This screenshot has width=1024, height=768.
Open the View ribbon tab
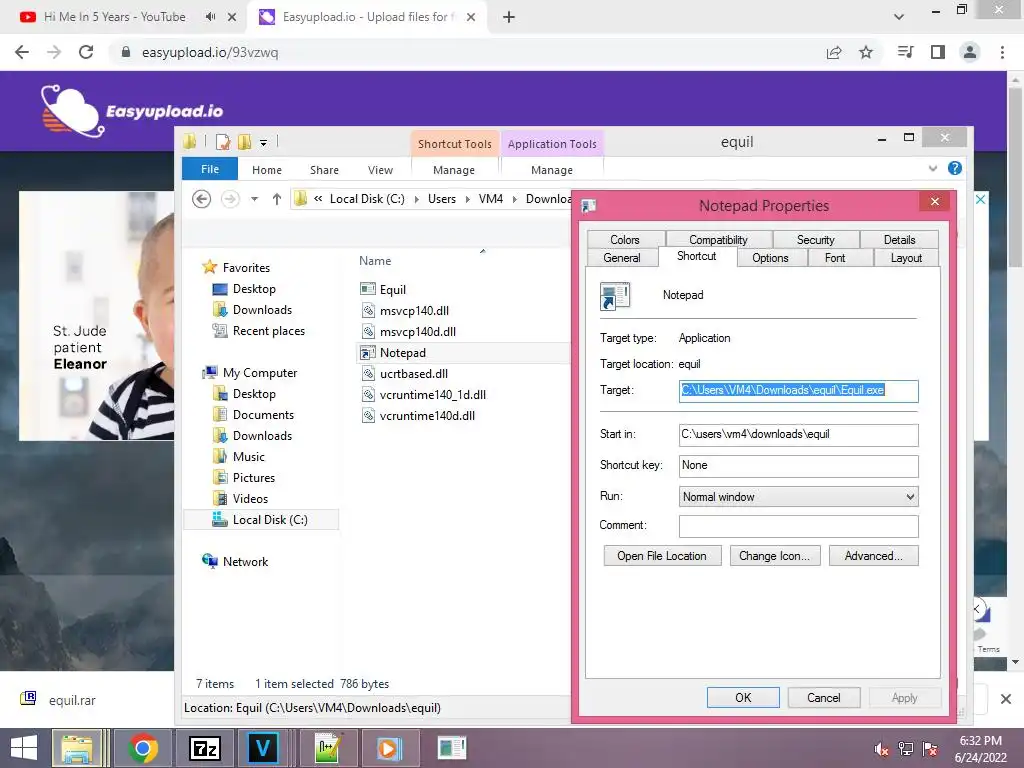tap(380, 170)
